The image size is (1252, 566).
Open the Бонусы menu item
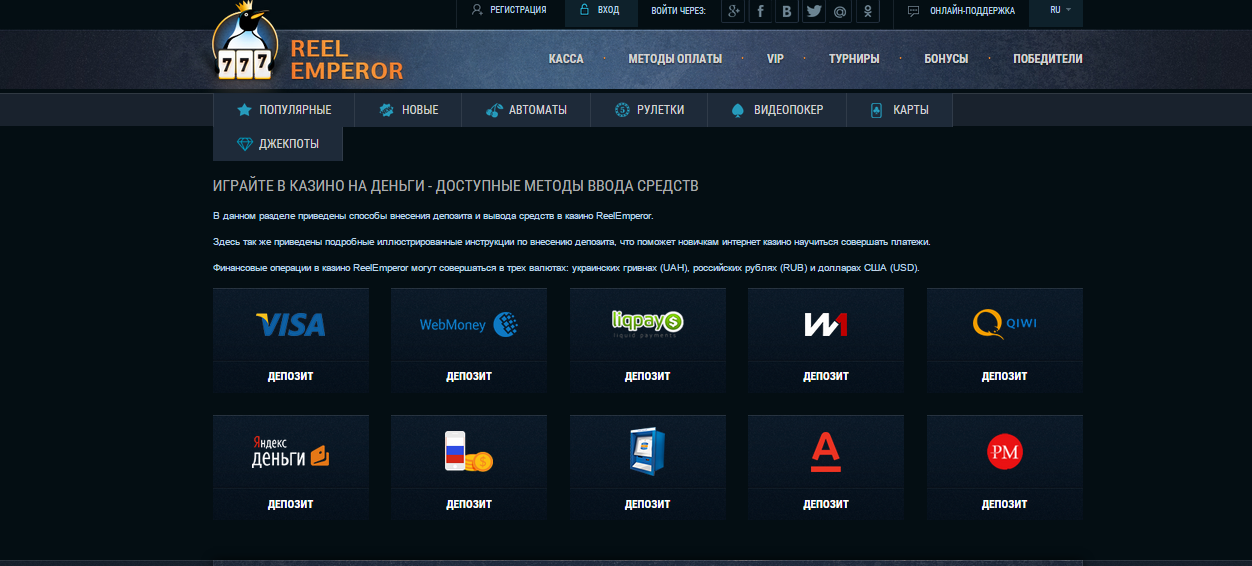pos(946,59)
